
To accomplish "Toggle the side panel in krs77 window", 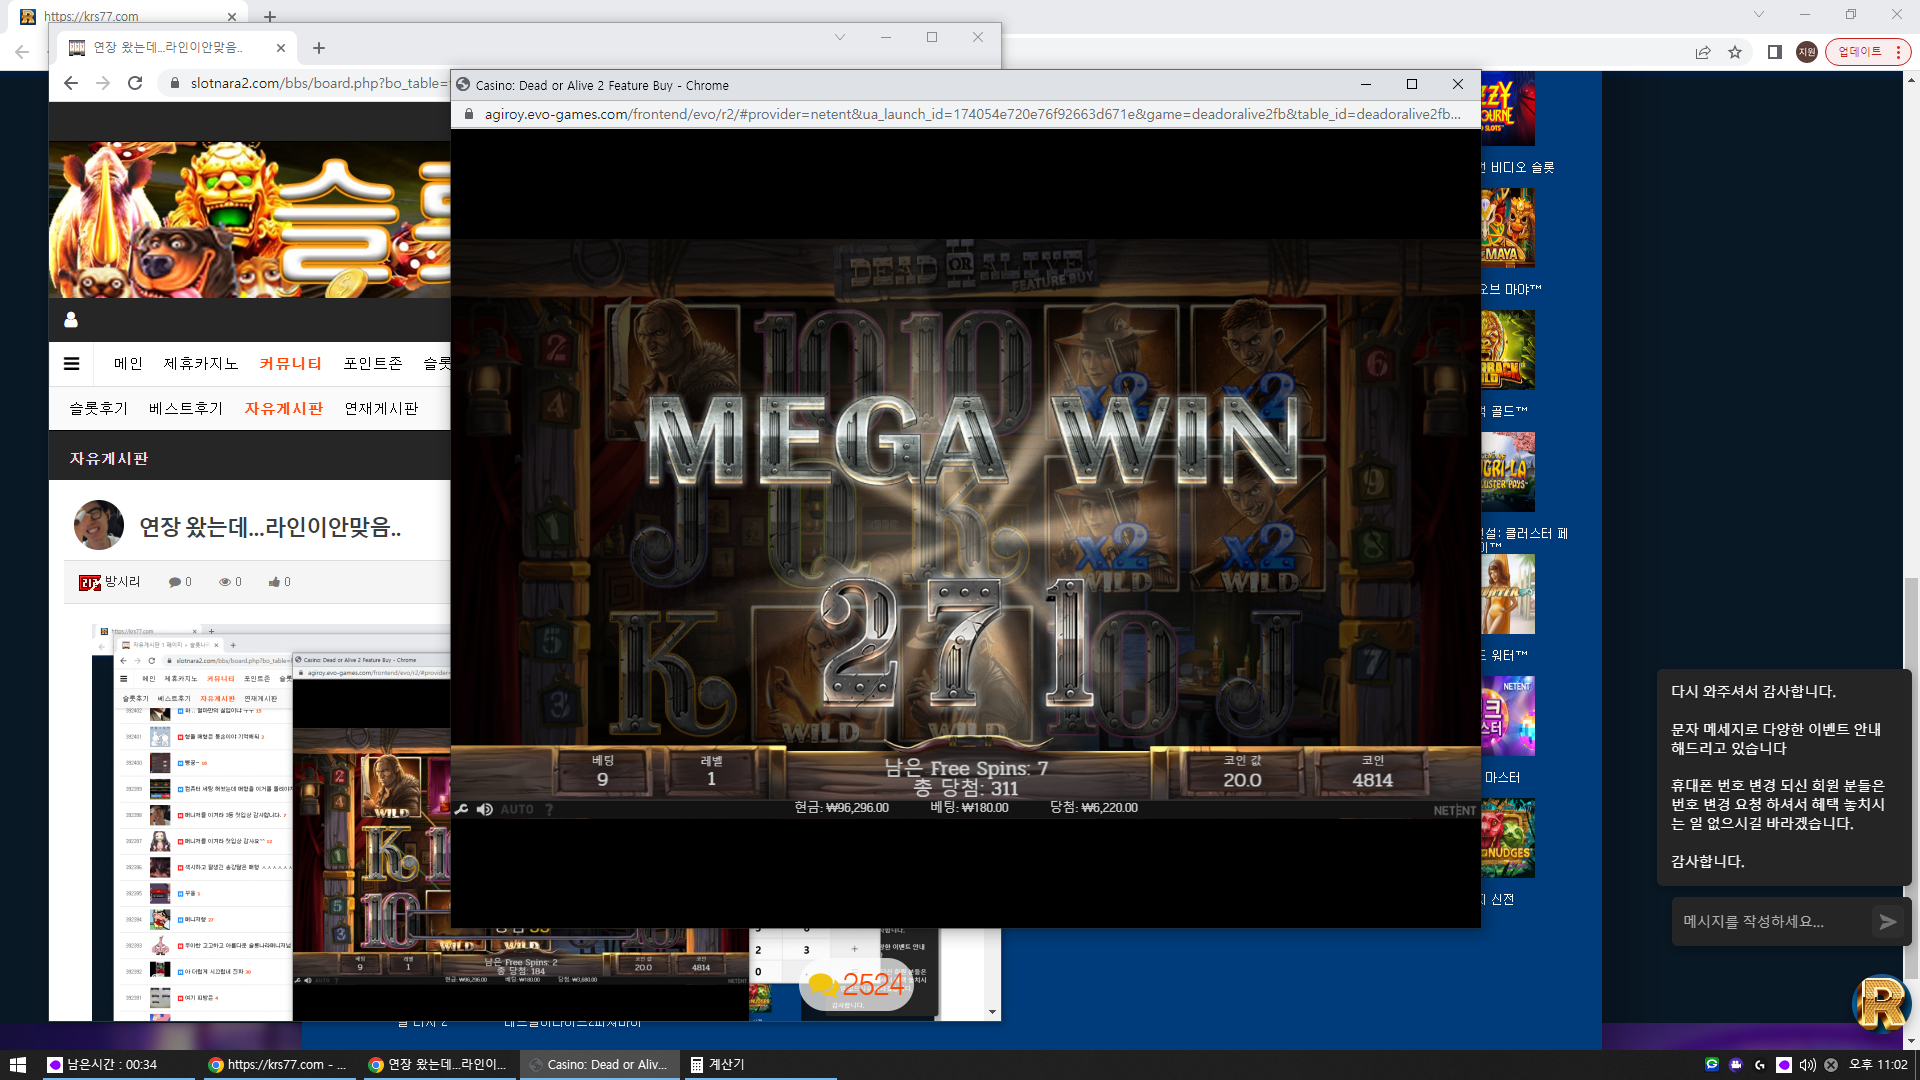I will tap(1775, 52).
